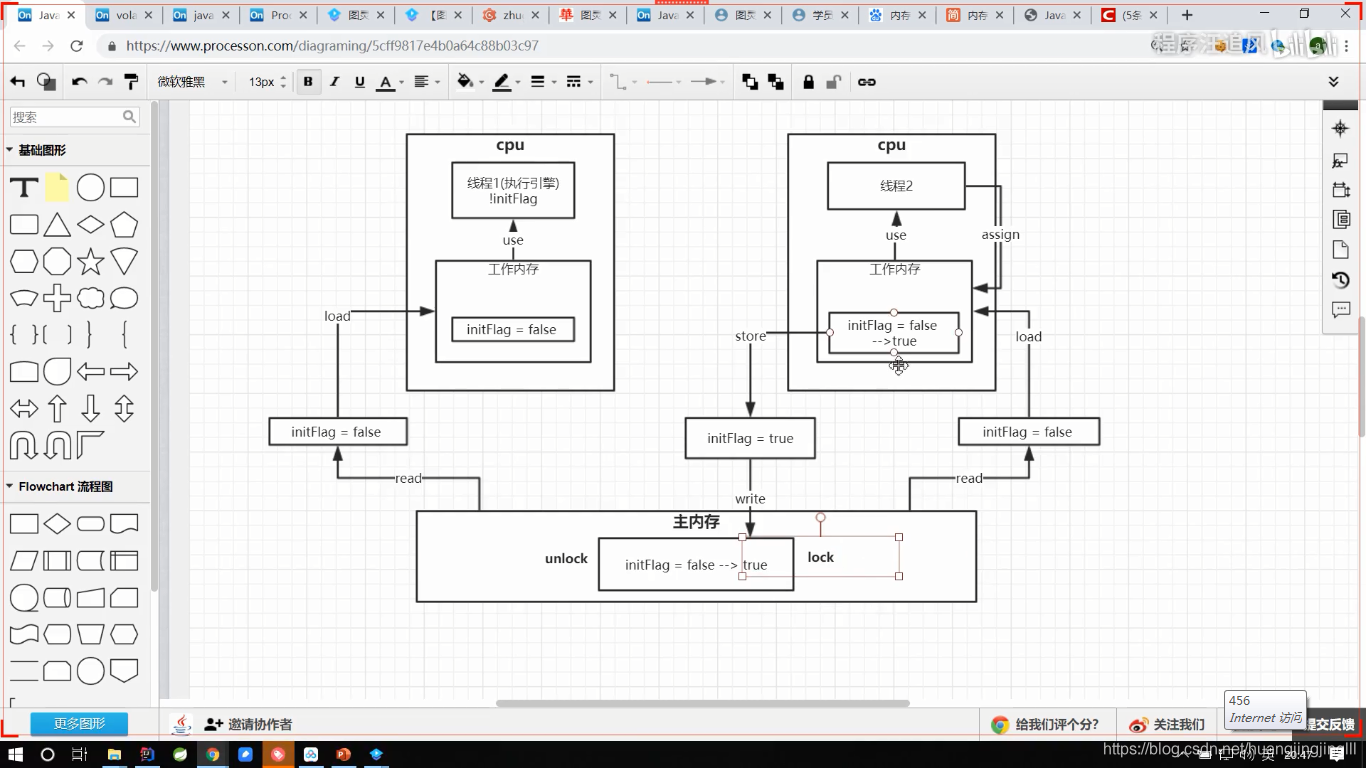Image resolution: width=1366 pixels, height=768 pixels.
Task: Pick the right arrow shape
Action: coord(124,372)
